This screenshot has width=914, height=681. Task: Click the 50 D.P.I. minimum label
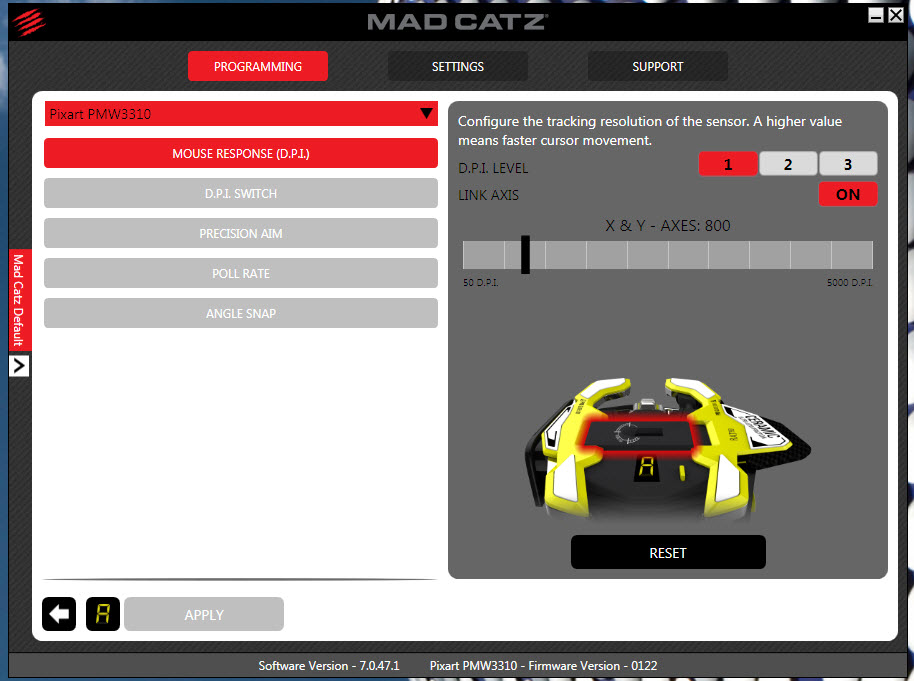(481, 283)
